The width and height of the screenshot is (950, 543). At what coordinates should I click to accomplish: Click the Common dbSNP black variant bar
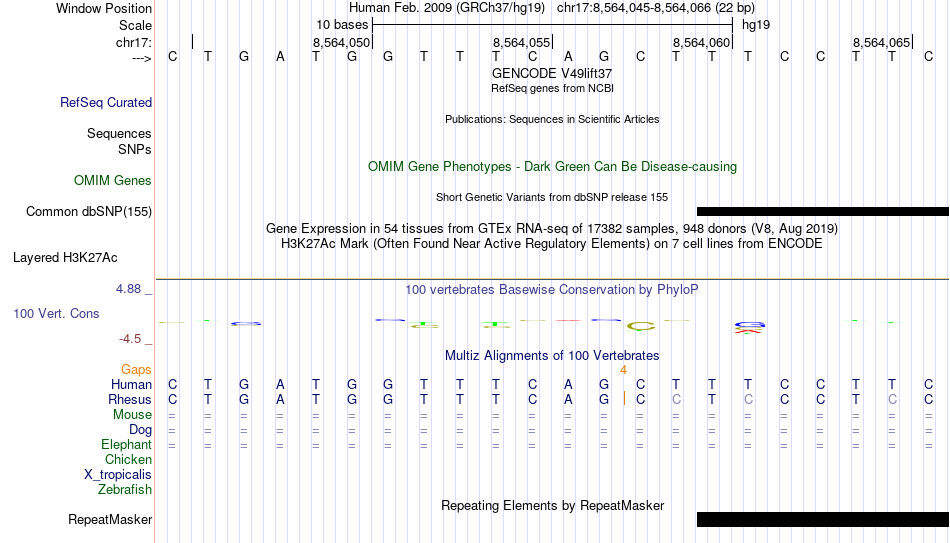[823, 212]
